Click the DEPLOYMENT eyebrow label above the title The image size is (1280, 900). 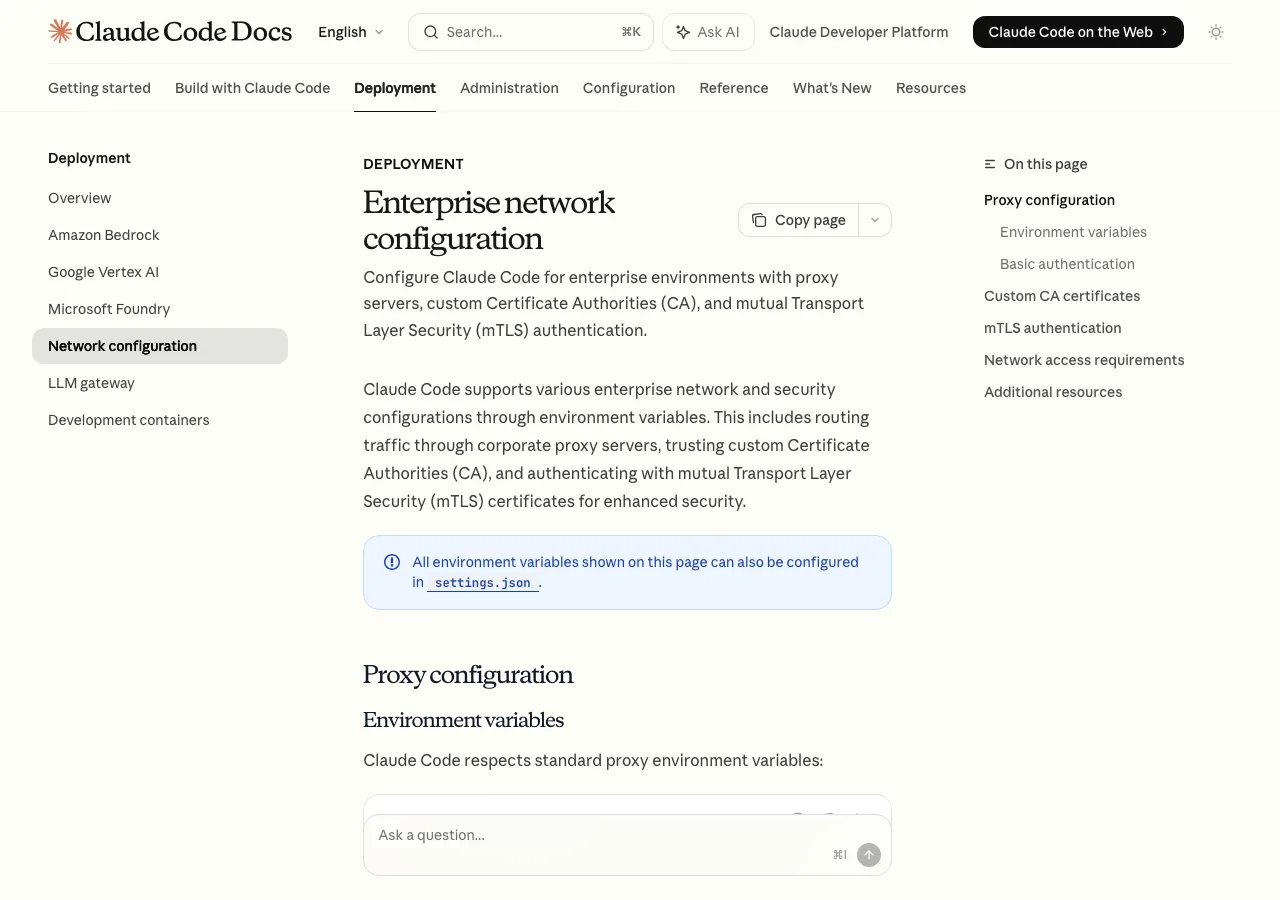(413, 164)
